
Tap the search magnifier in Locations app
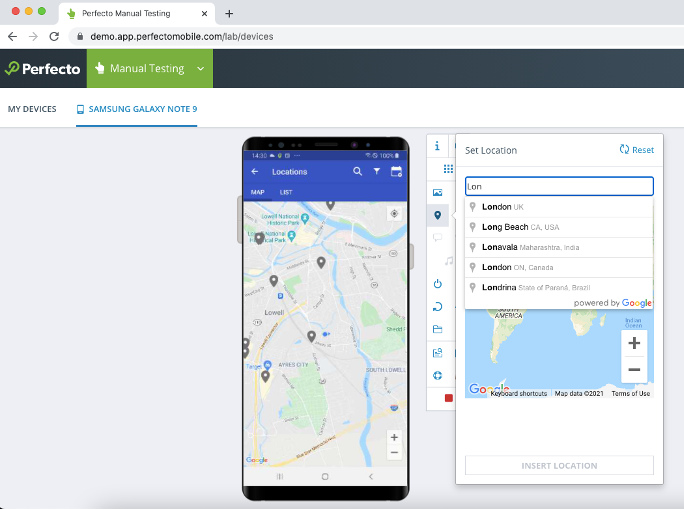[357, 171]
